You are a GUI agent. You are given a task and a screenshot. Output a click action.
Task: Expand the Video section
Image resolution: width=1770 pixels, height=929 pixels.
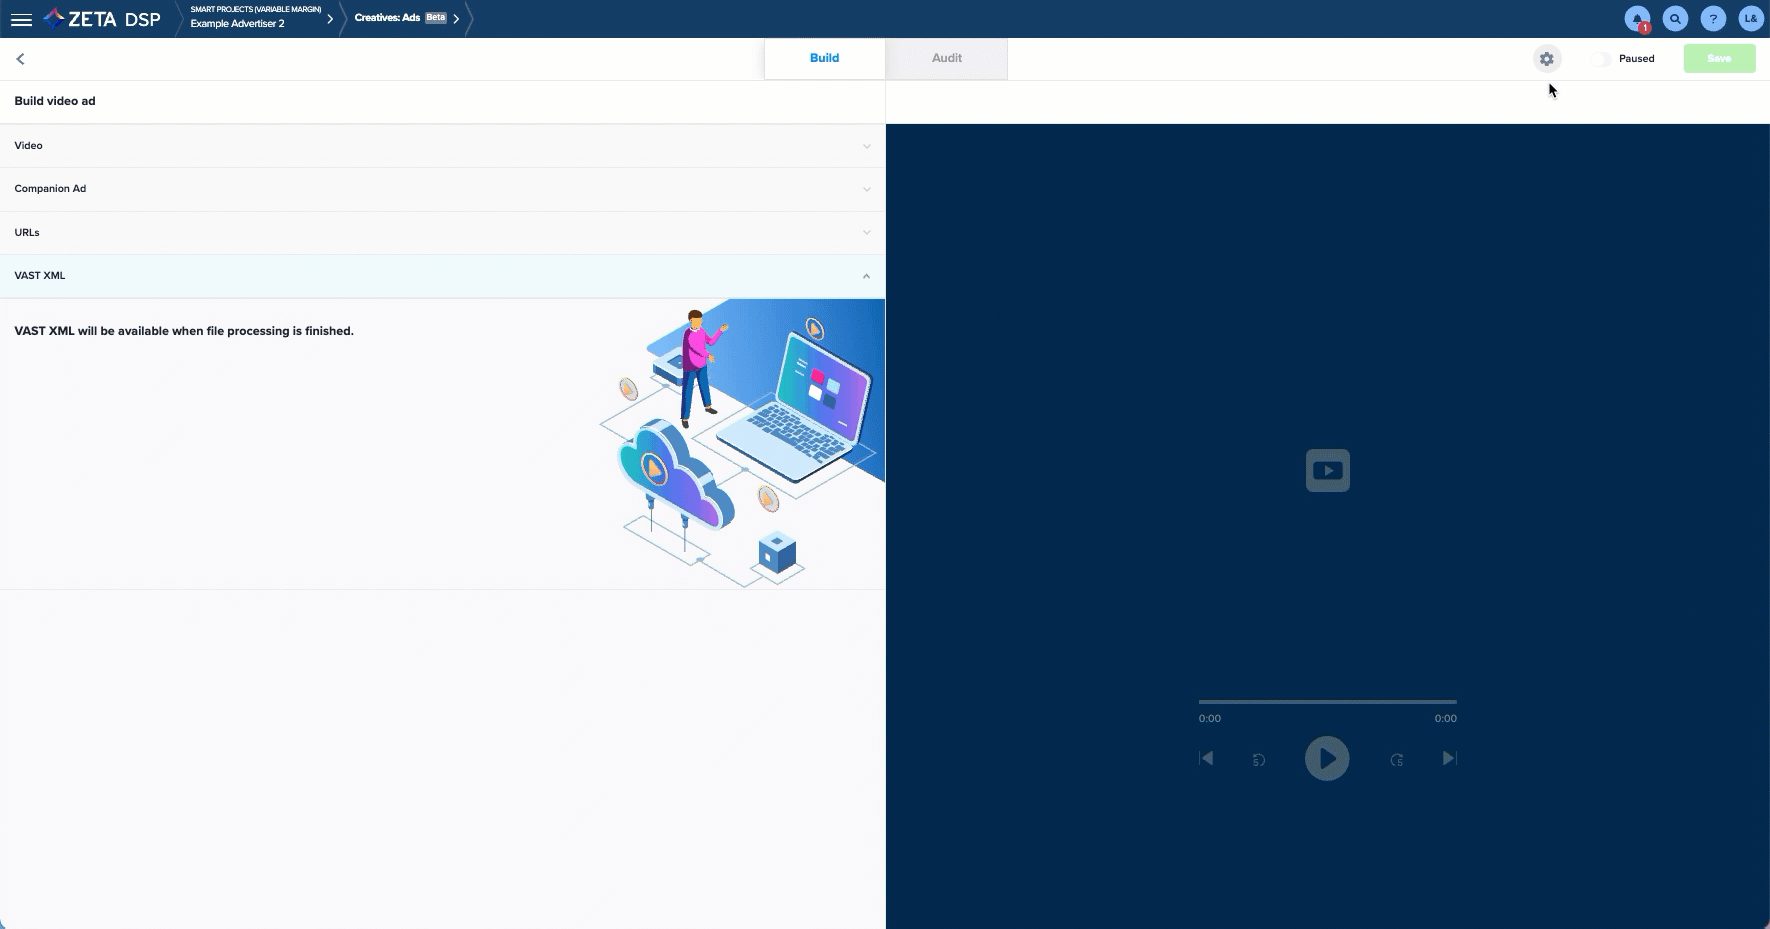click(x=441, y=146)
